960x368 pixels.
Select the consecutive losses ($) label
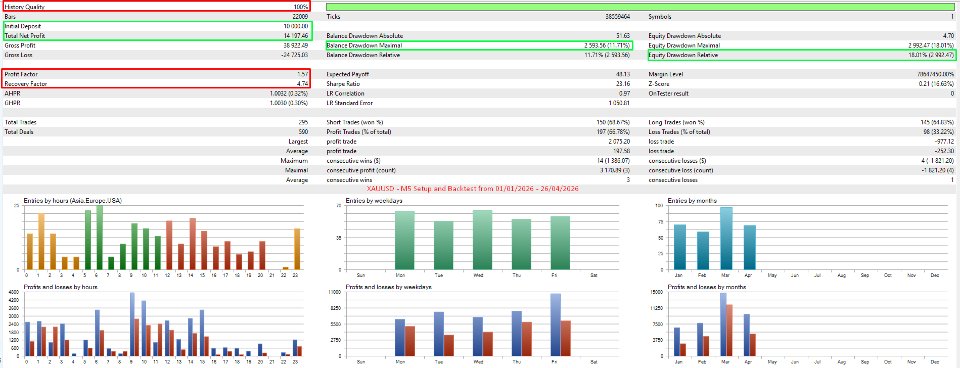(x=677, y=160)
